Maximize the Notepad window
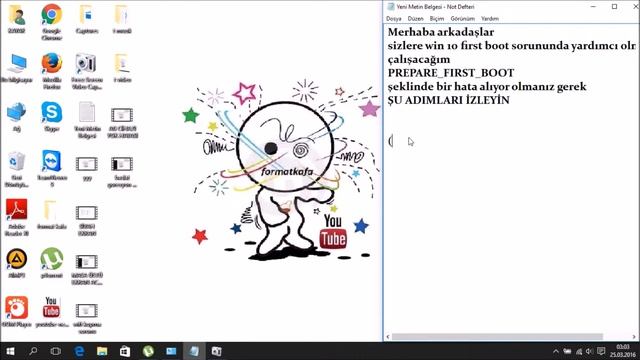 614,7
